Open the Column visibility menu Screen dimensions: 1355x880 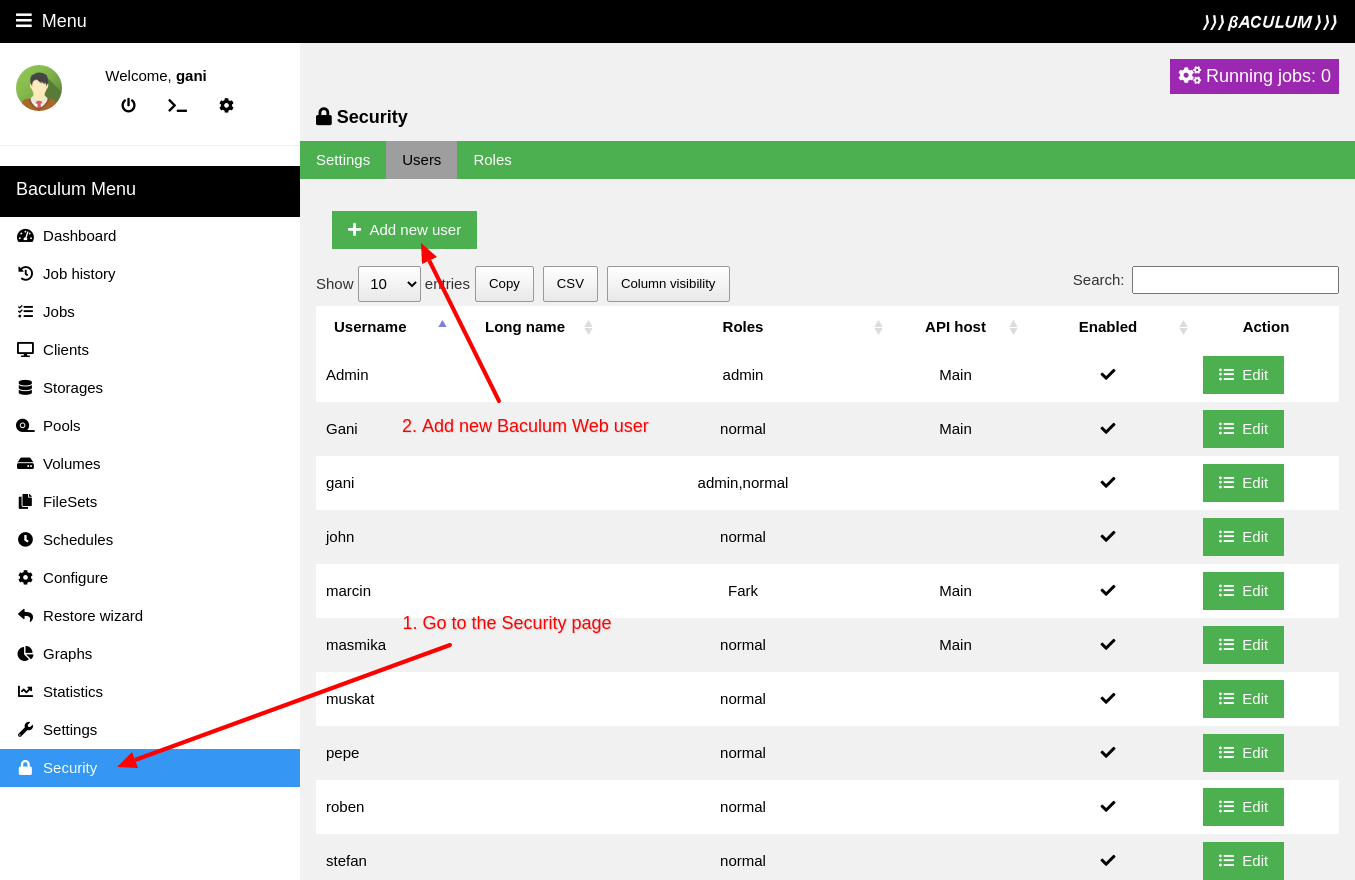click(668, 284)
